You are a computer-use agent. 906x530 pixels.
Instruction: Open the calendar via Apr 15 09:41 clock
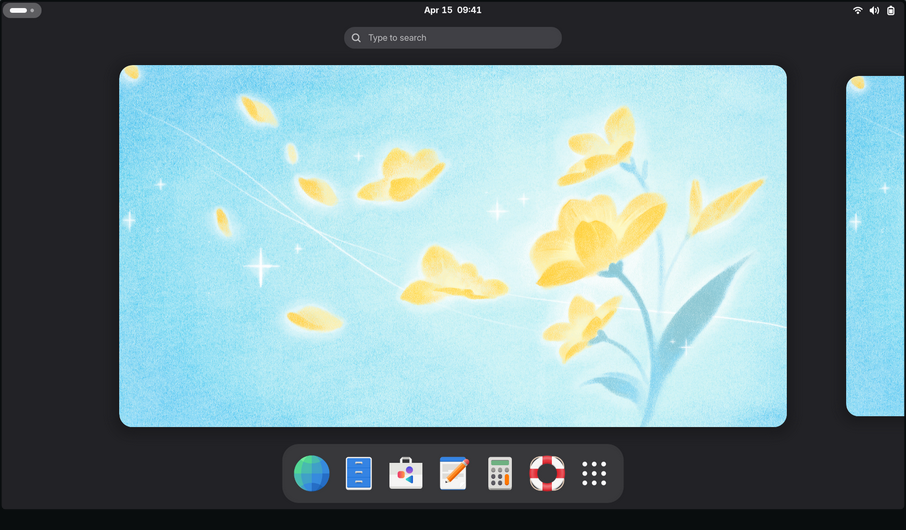coord(452,10)
